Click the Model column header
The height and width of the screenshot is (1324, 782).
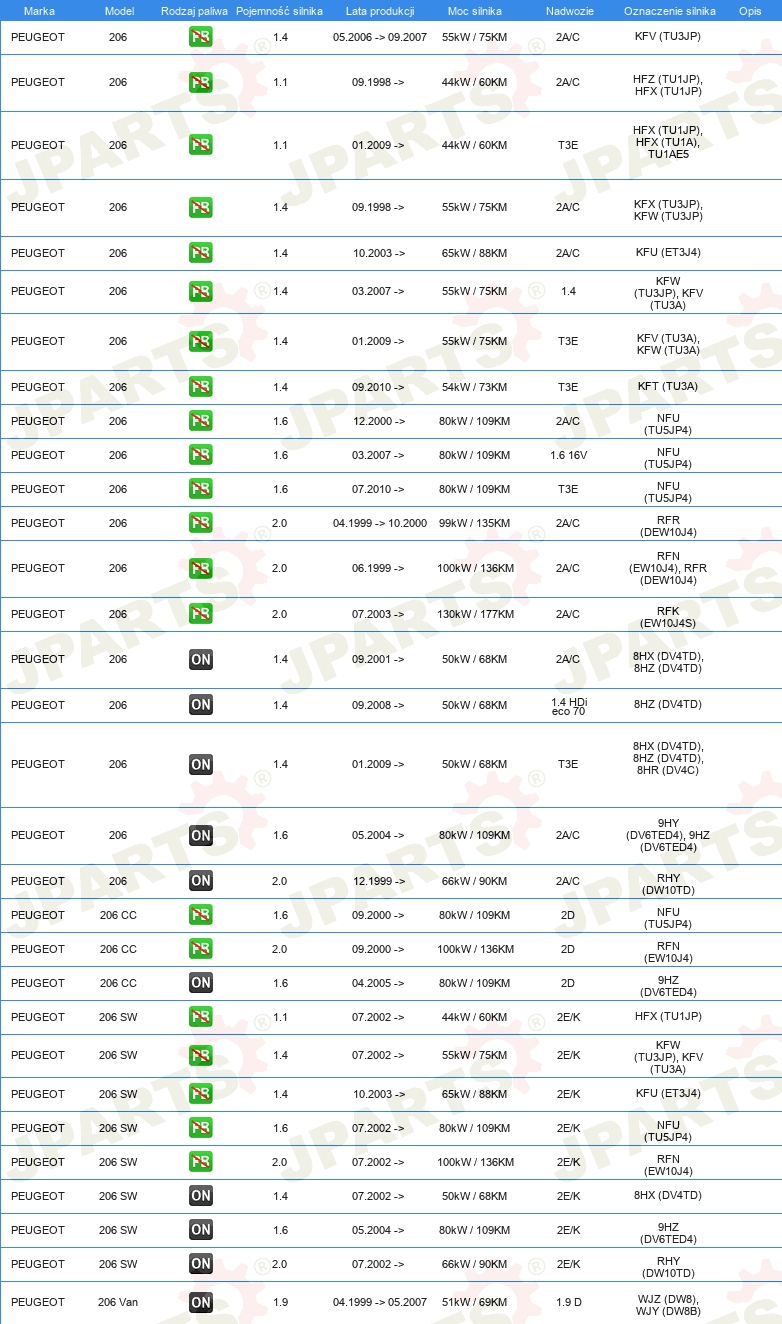click(119, 11)
